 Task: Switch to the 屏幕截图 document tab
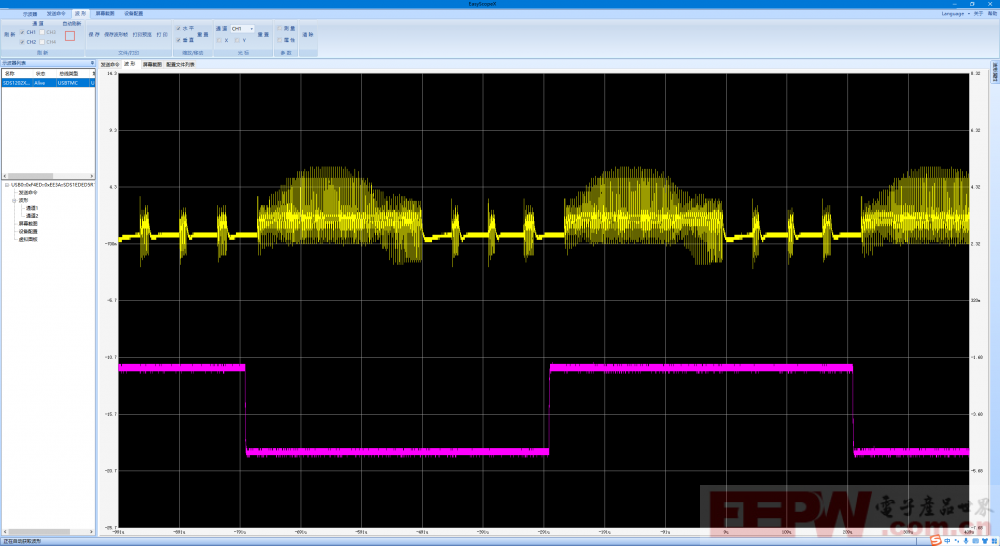coord(152,64)
